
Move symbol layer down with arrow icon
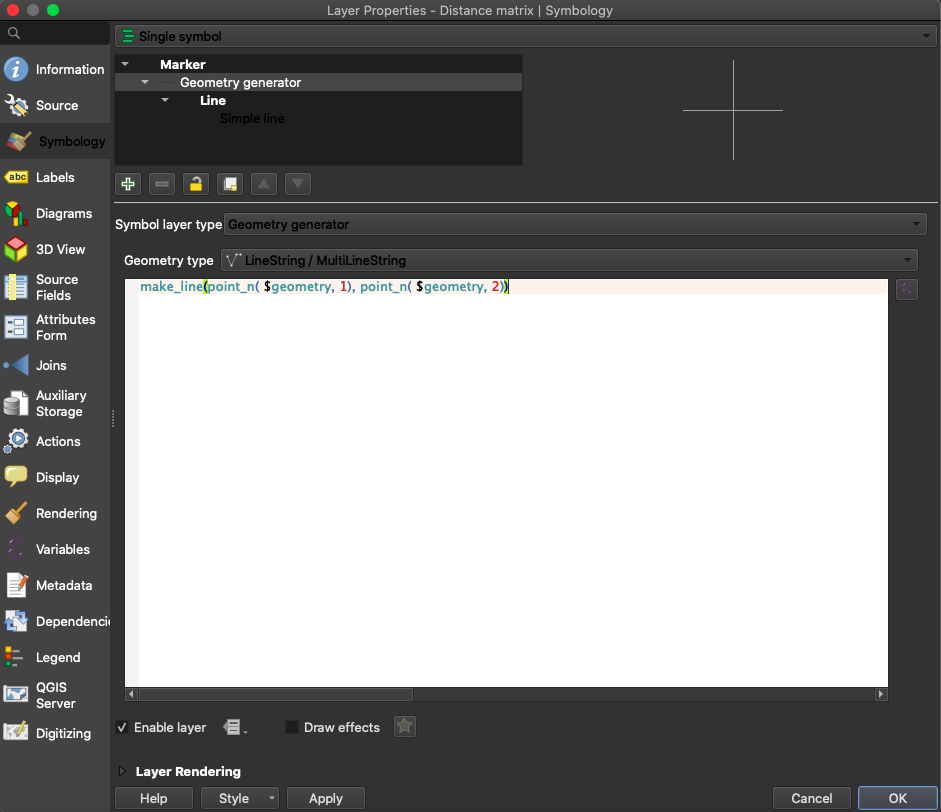[x=298, y=184]
